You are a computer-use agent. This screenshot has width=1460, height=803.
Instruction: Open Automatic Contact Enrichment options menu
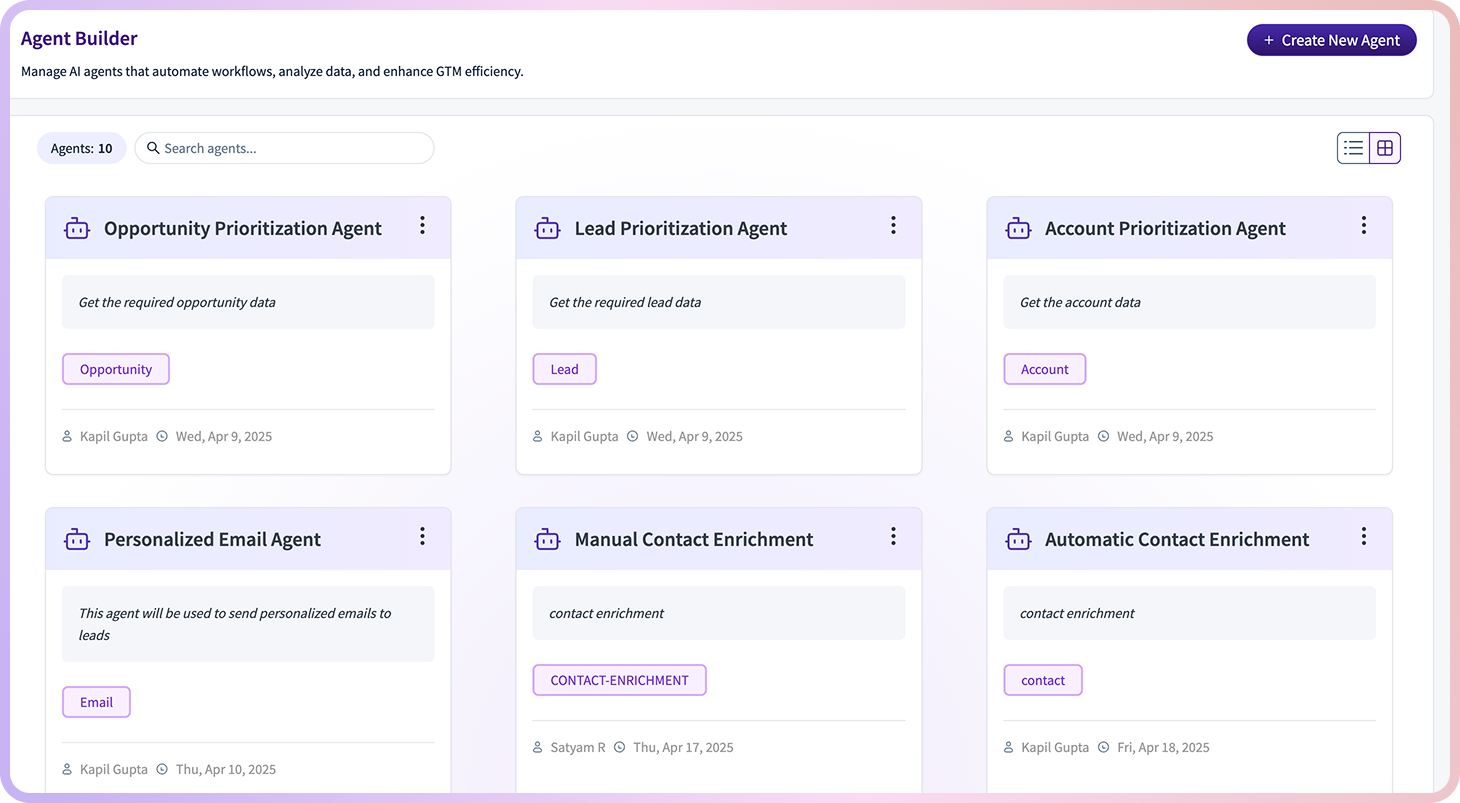point(1363,537)
